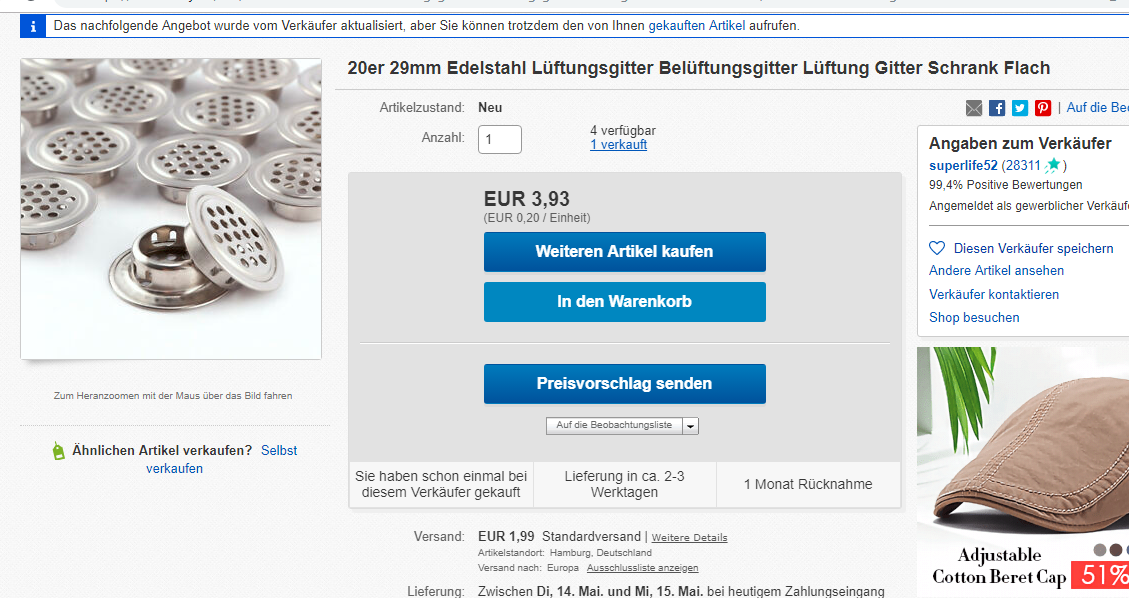This screenshot has width=1129, height=598.
Task: Click the Anzahl quantity input field
Action: point(500,139)
